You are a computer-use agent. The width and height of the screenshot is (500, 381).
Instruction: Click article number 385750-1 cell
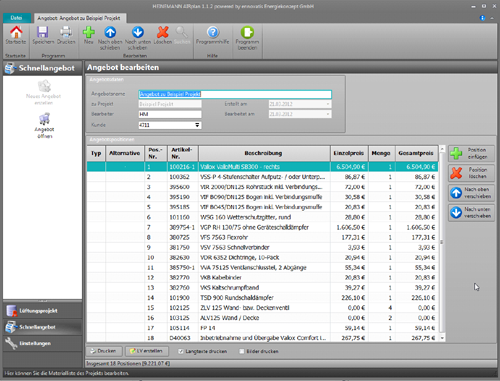[x=183, y=267]
